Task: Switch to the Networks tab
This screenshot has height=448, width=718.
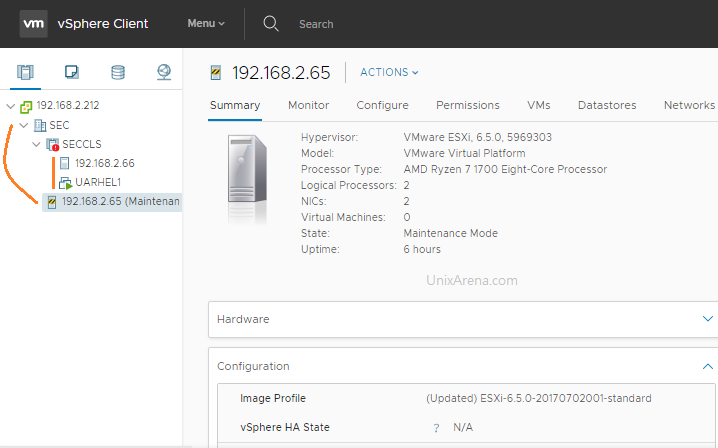Action: tap(689, 105)
